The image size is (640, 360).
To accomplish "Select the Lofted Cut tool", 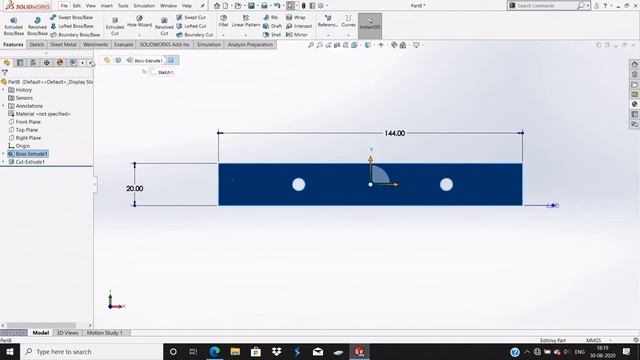I will pos(191,26).
